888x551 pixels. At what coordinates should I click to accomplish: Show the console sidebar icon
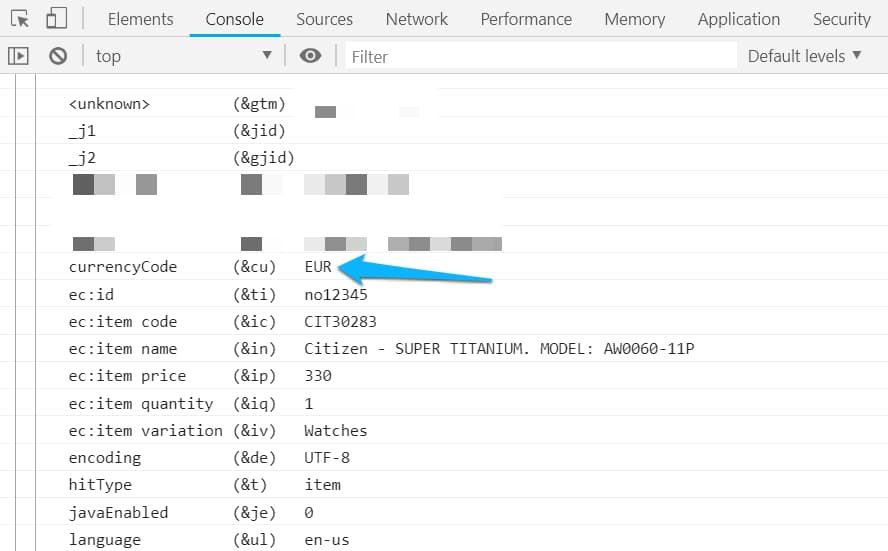tap(18, 55)
